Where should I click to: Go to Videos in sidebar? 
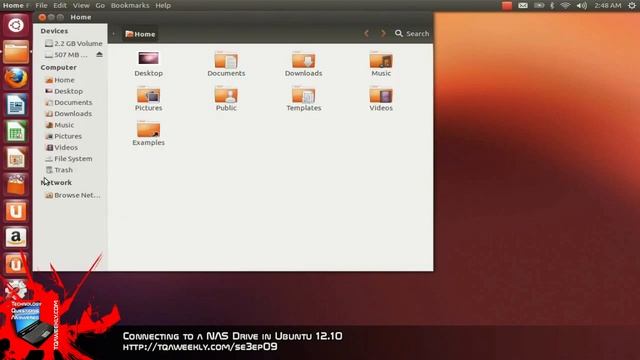62,147
